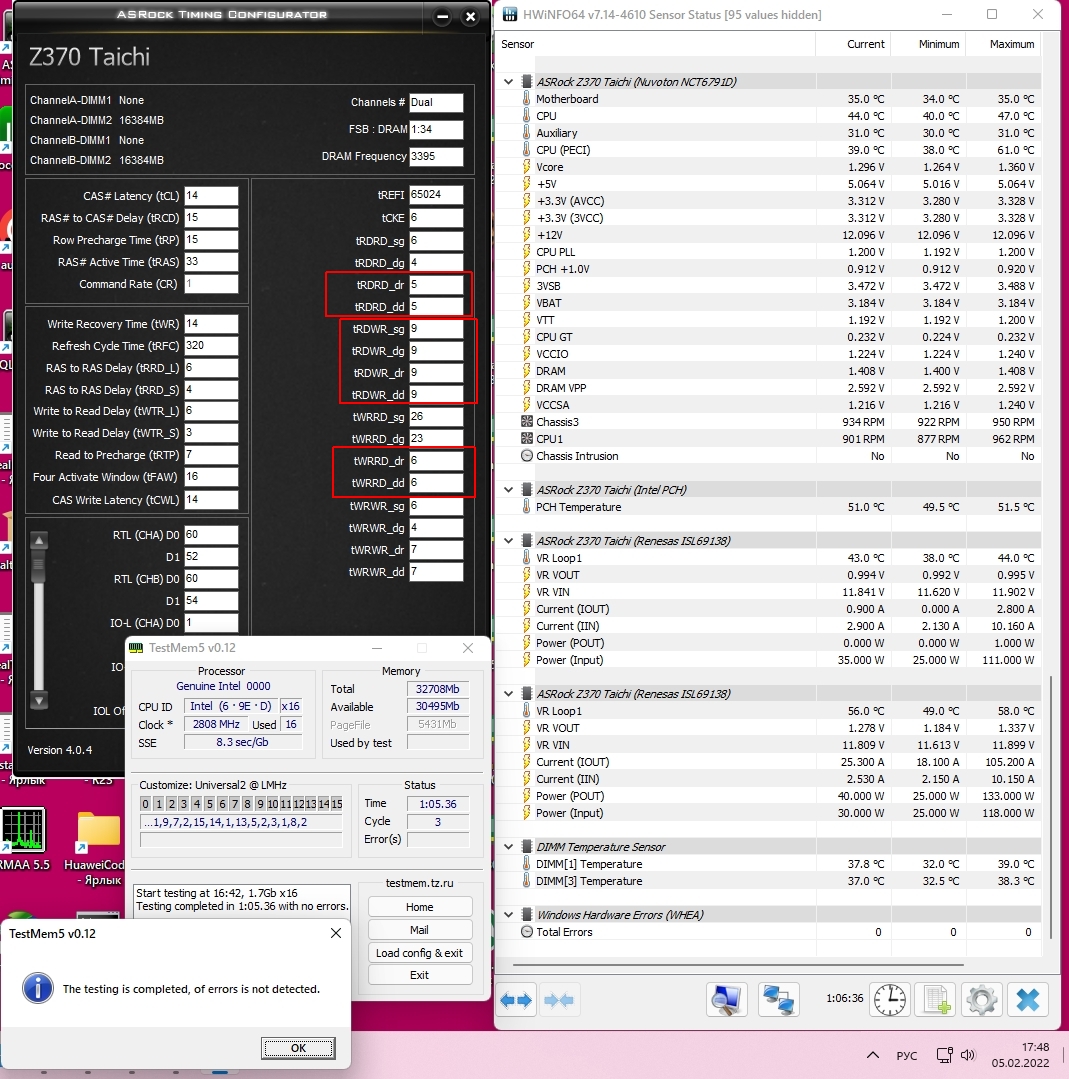Click the thermometer icon beside PCH Temperature

pos(527,506)
